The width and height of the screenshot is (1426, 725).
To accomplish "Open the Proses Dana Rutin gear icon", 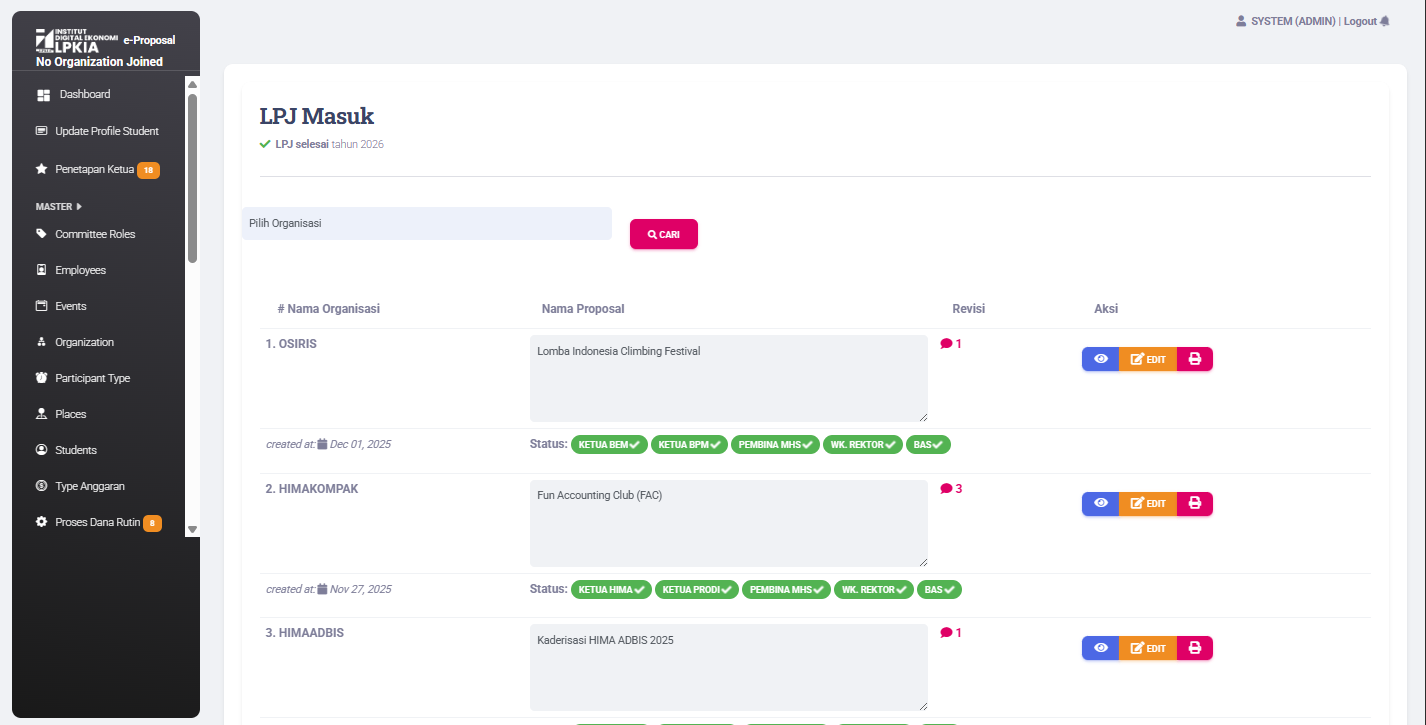I will [41, 522].
